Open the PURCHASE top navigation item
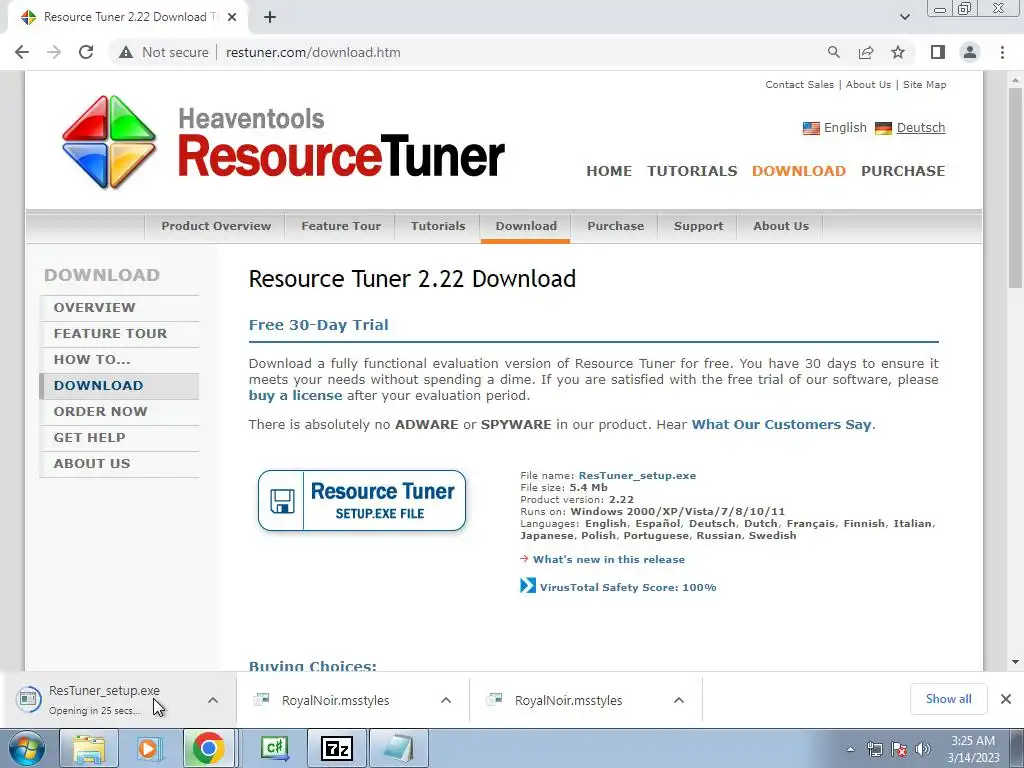 [x=903, y=171]
